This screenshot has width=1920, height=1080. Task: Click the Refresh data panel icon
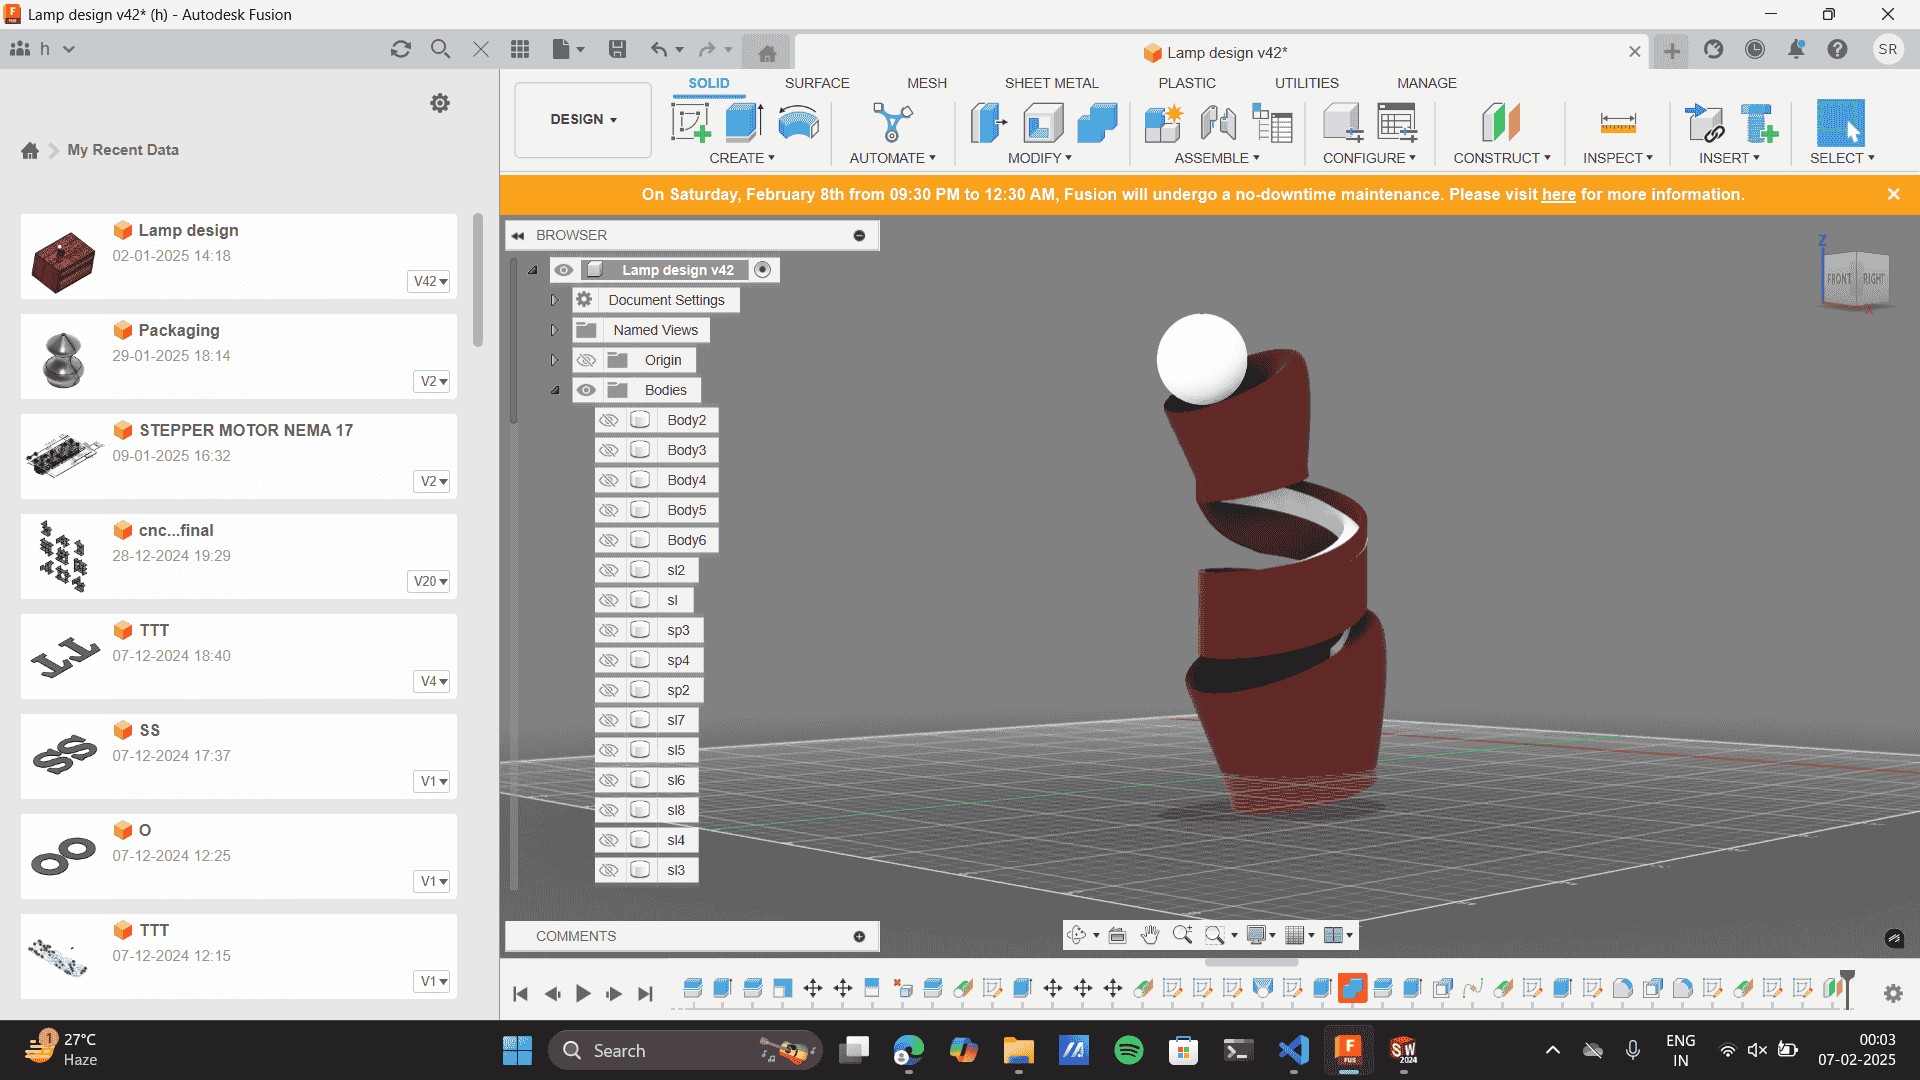click(x=401, y=49)
